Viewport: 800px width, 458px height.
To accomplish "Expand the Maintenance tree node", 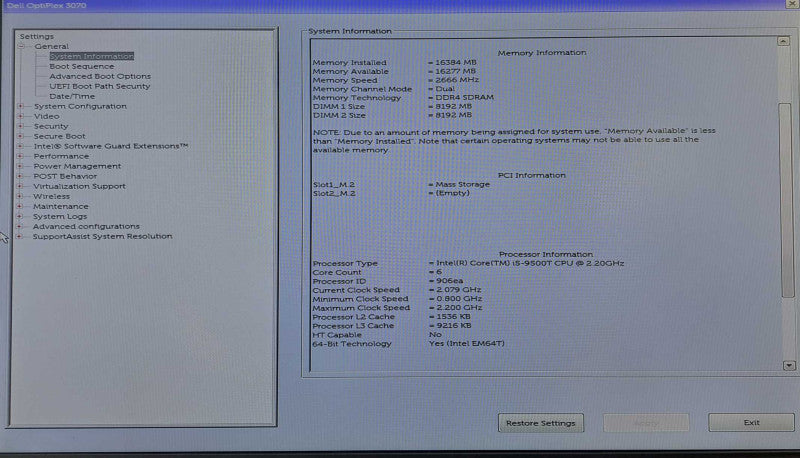I will point(20,207).
